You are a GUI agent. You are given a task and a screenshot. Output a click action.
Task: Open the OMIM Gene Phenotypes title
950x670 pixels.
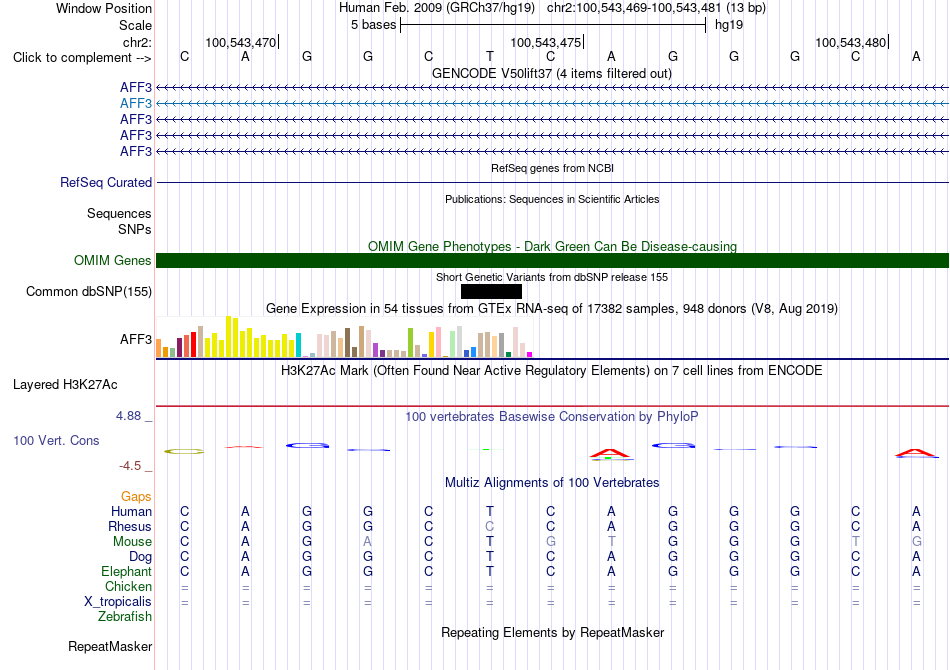[553, 247]
